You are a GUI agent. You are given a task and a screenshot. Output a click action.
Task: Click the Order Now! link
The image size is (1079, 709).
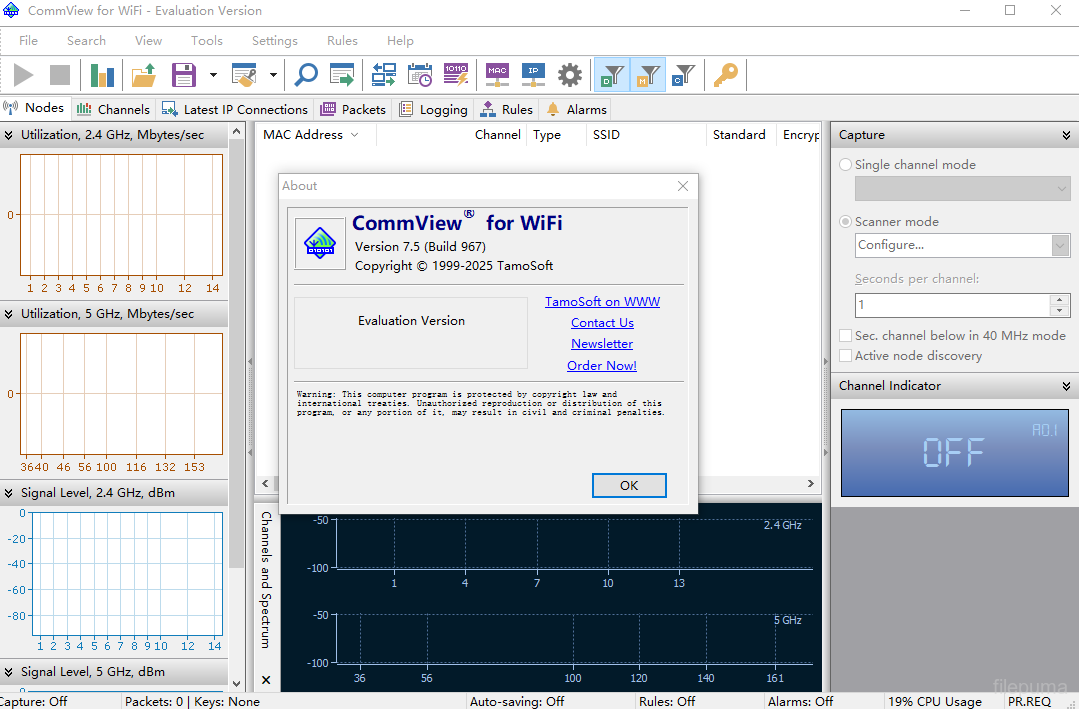(x=602, y=365)
